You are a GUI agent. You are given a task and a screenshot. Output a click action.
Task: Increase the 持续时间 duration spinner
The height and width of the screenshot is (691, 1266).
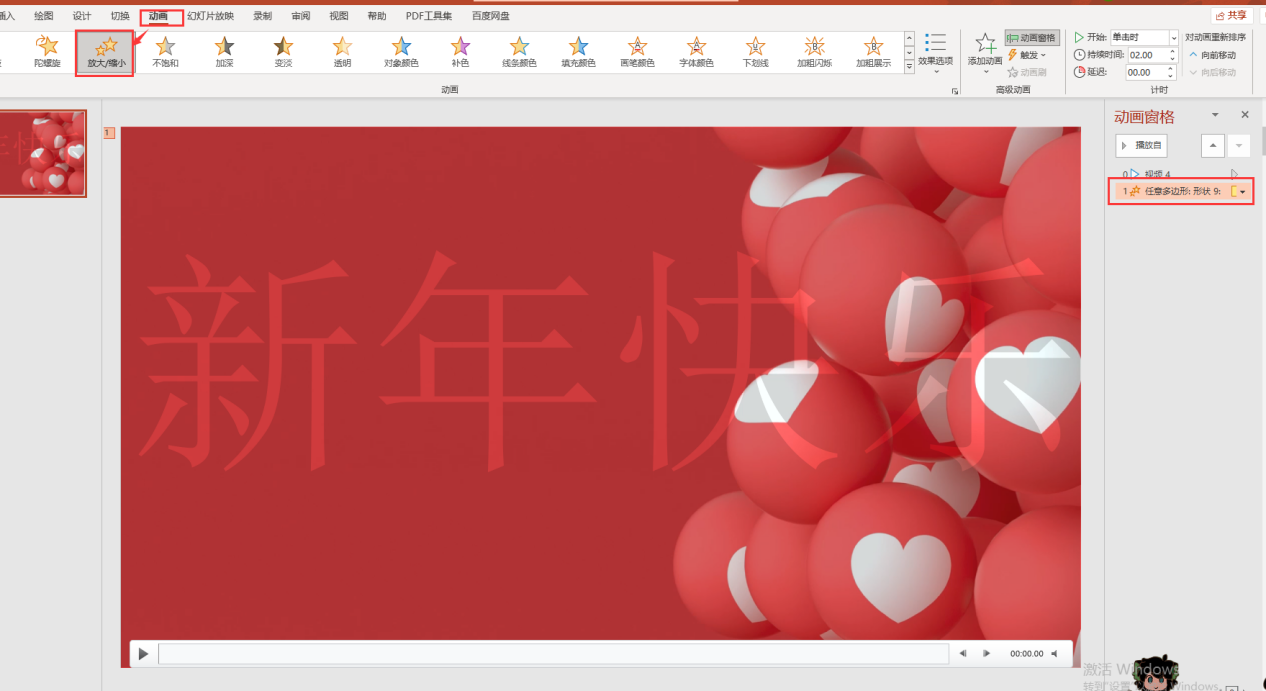(x=1172, y=51)
